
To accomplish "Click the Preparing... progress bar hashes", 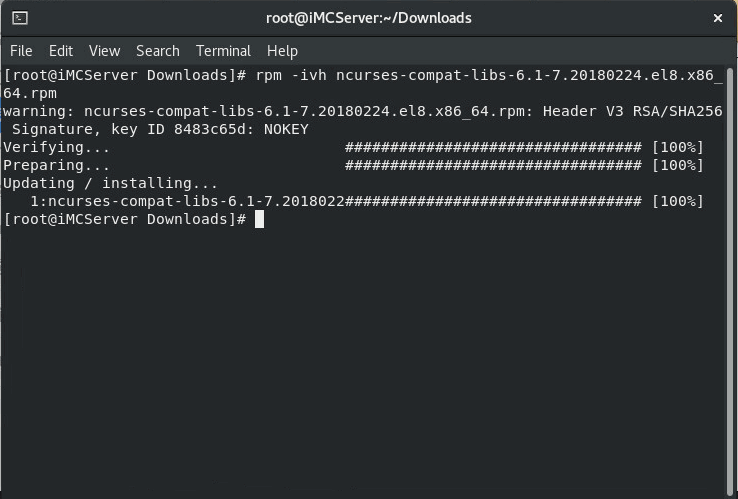I will [493, 165].
